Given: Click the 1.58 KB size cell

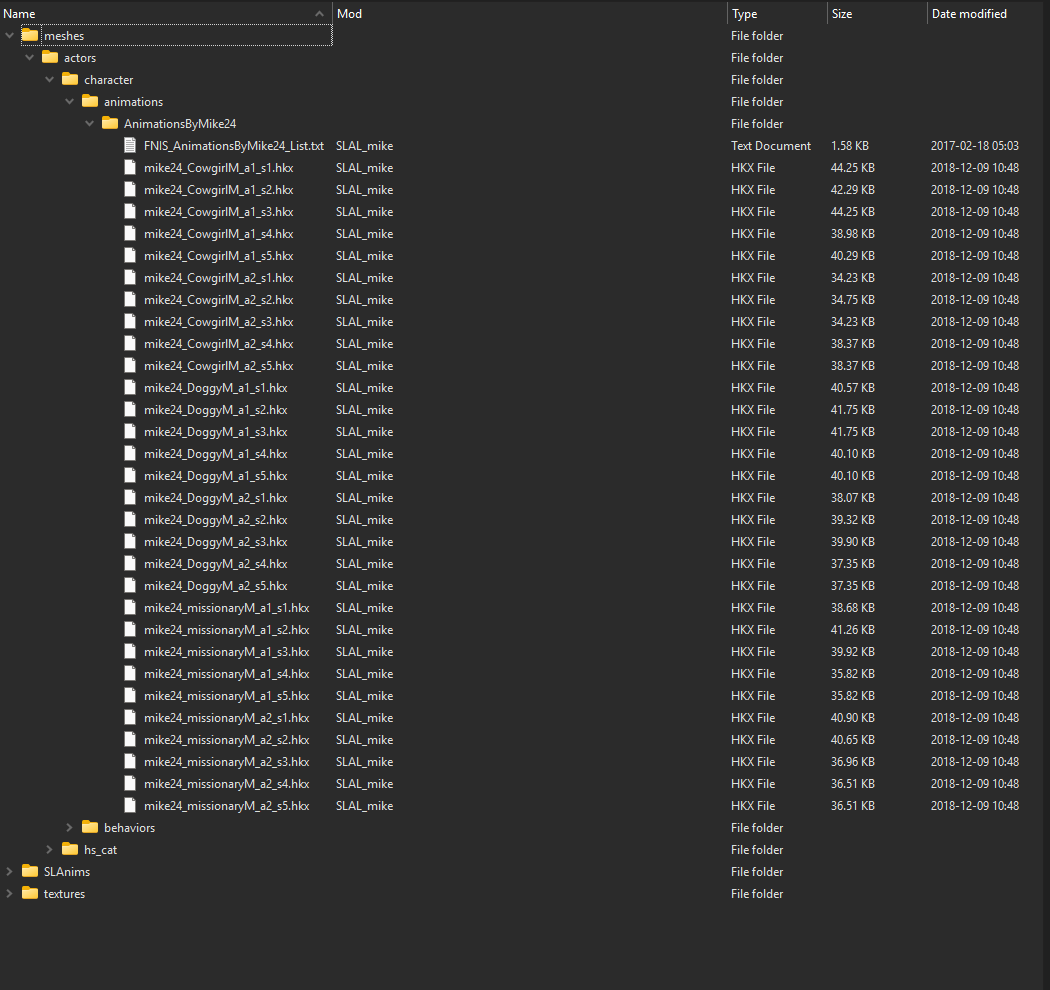Looking at the screenshot, I should click(x=850, y=145).
